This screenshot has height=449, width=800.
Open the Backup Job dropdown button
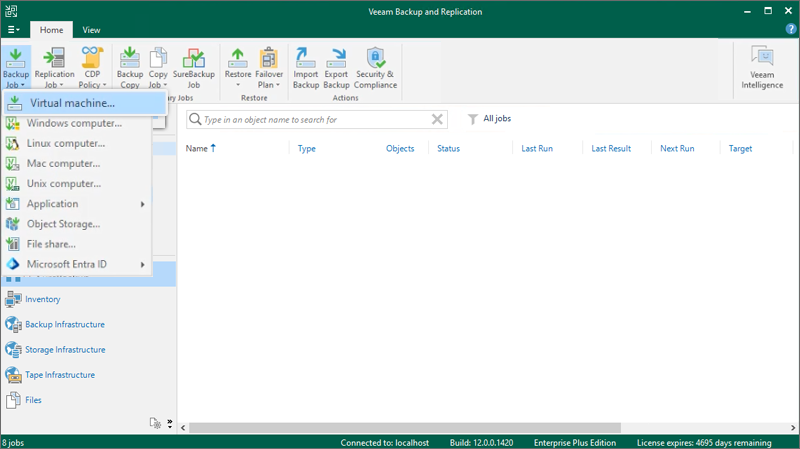16,67
